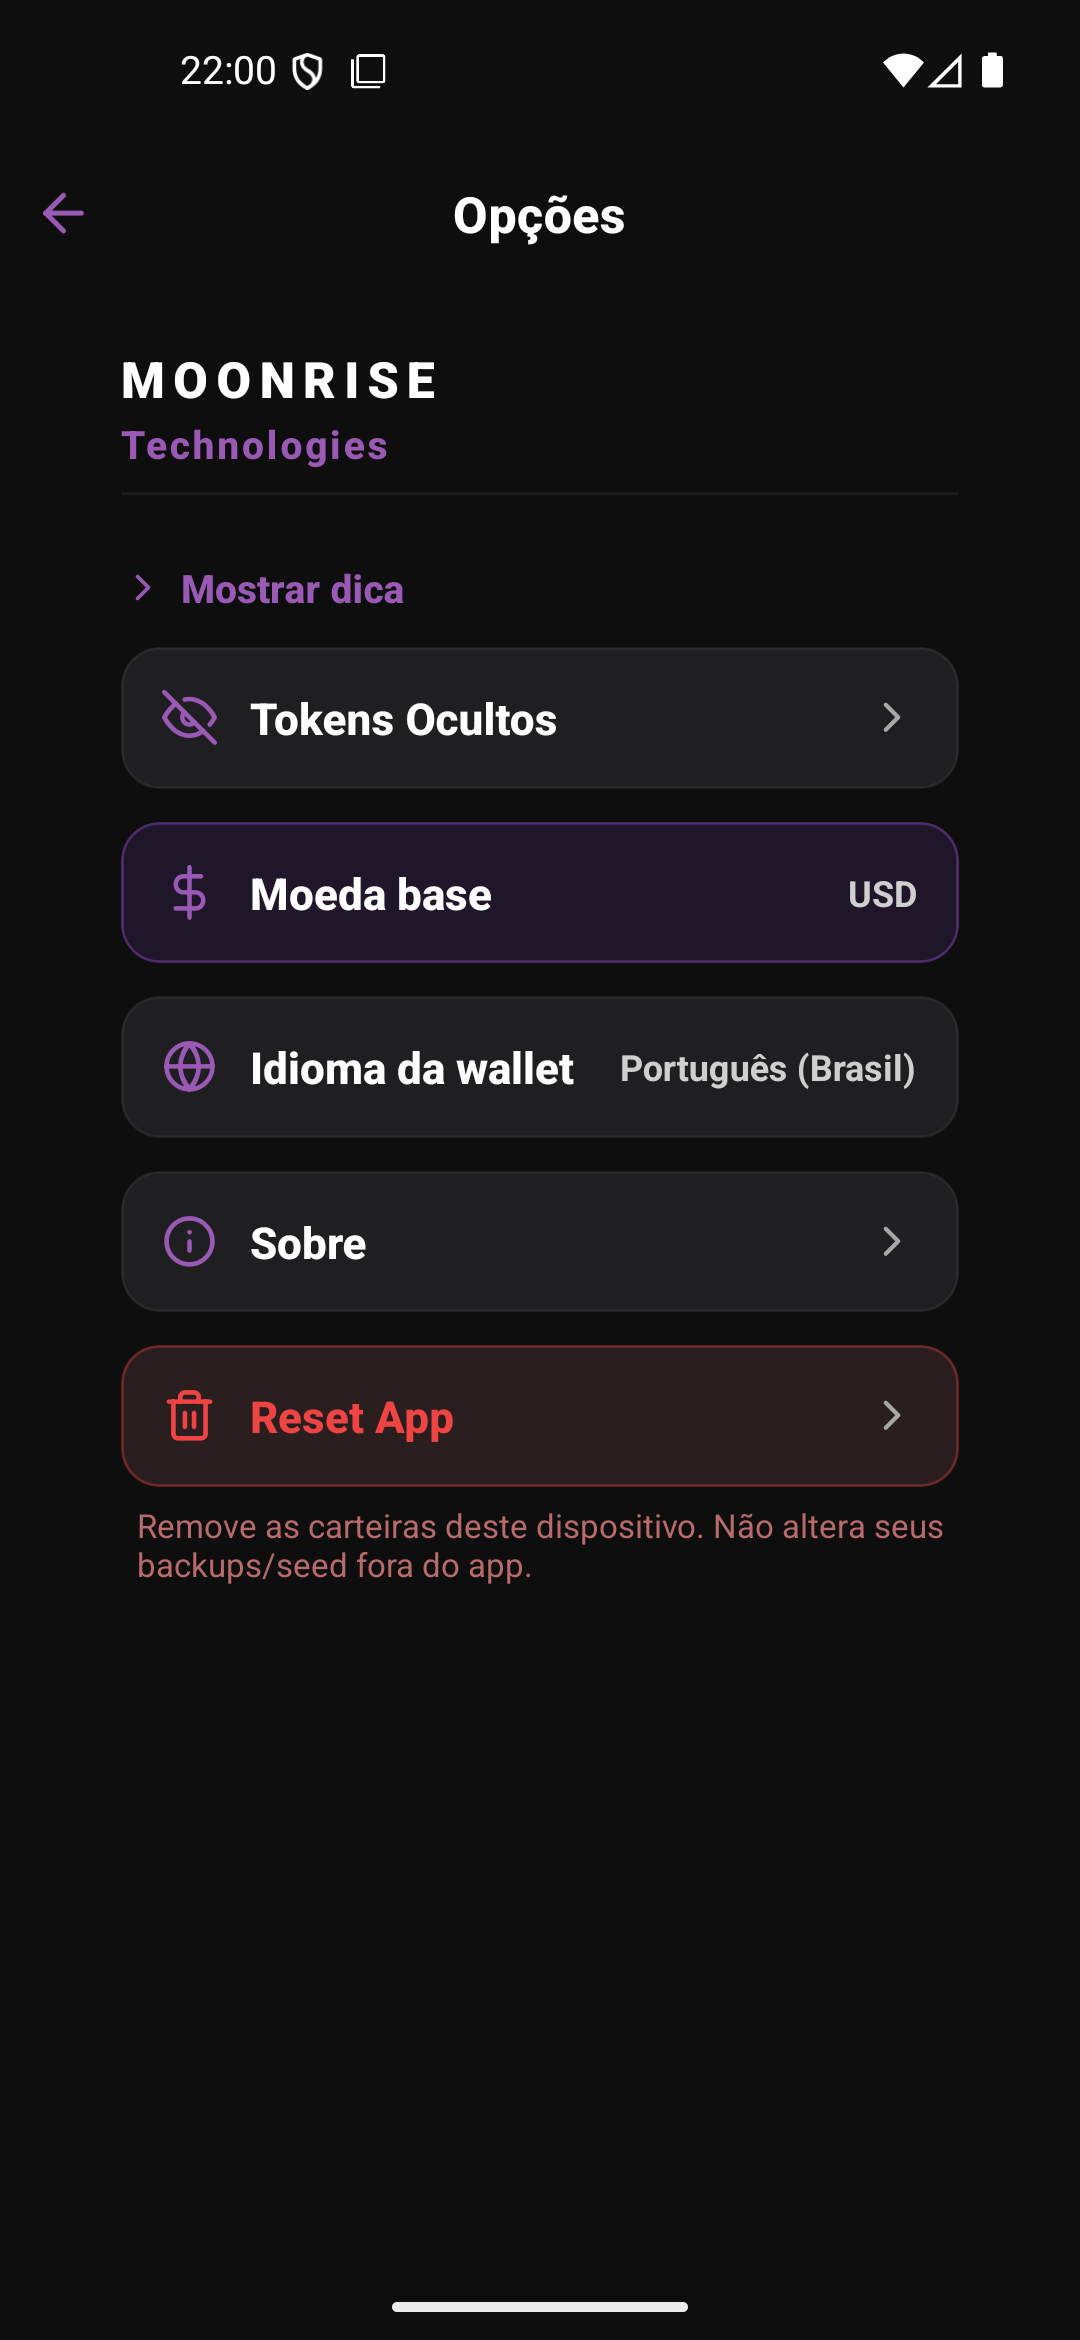This screenshot has width=1080, height=2340.
Task: Open the Sobre menu entry
Action: [x=308, y=1243]
